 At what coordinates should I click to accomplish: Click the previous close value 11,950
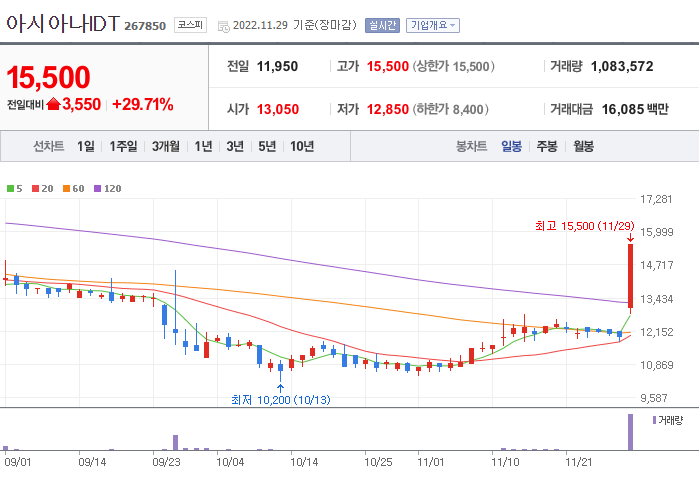coord(277,66)
